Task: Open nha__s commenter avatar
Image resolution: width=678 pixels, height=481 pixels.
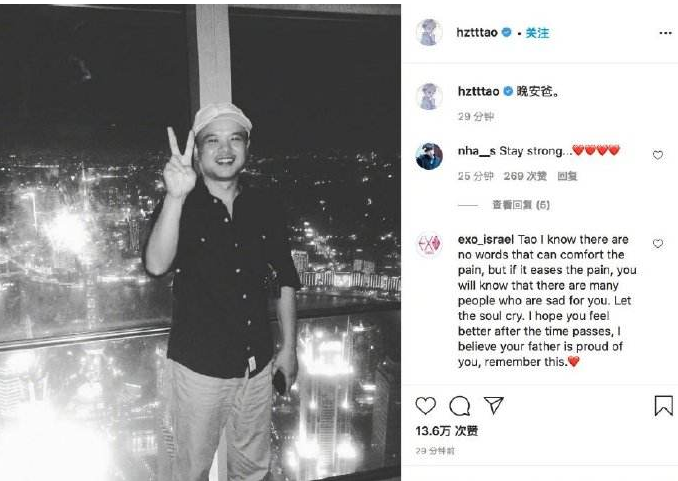Action: pyautogui.click(x=429, y=156)
